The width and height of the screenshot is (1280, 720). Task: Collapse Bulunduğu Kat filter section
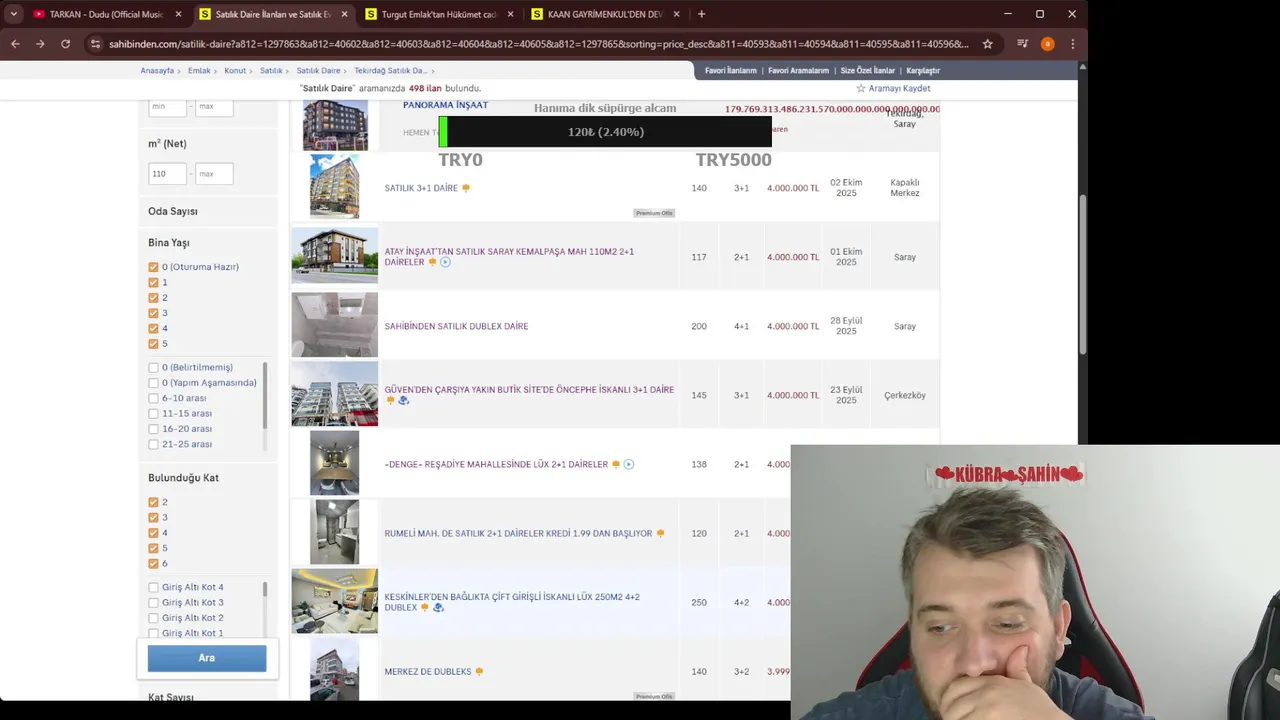(x=183, y=478)
